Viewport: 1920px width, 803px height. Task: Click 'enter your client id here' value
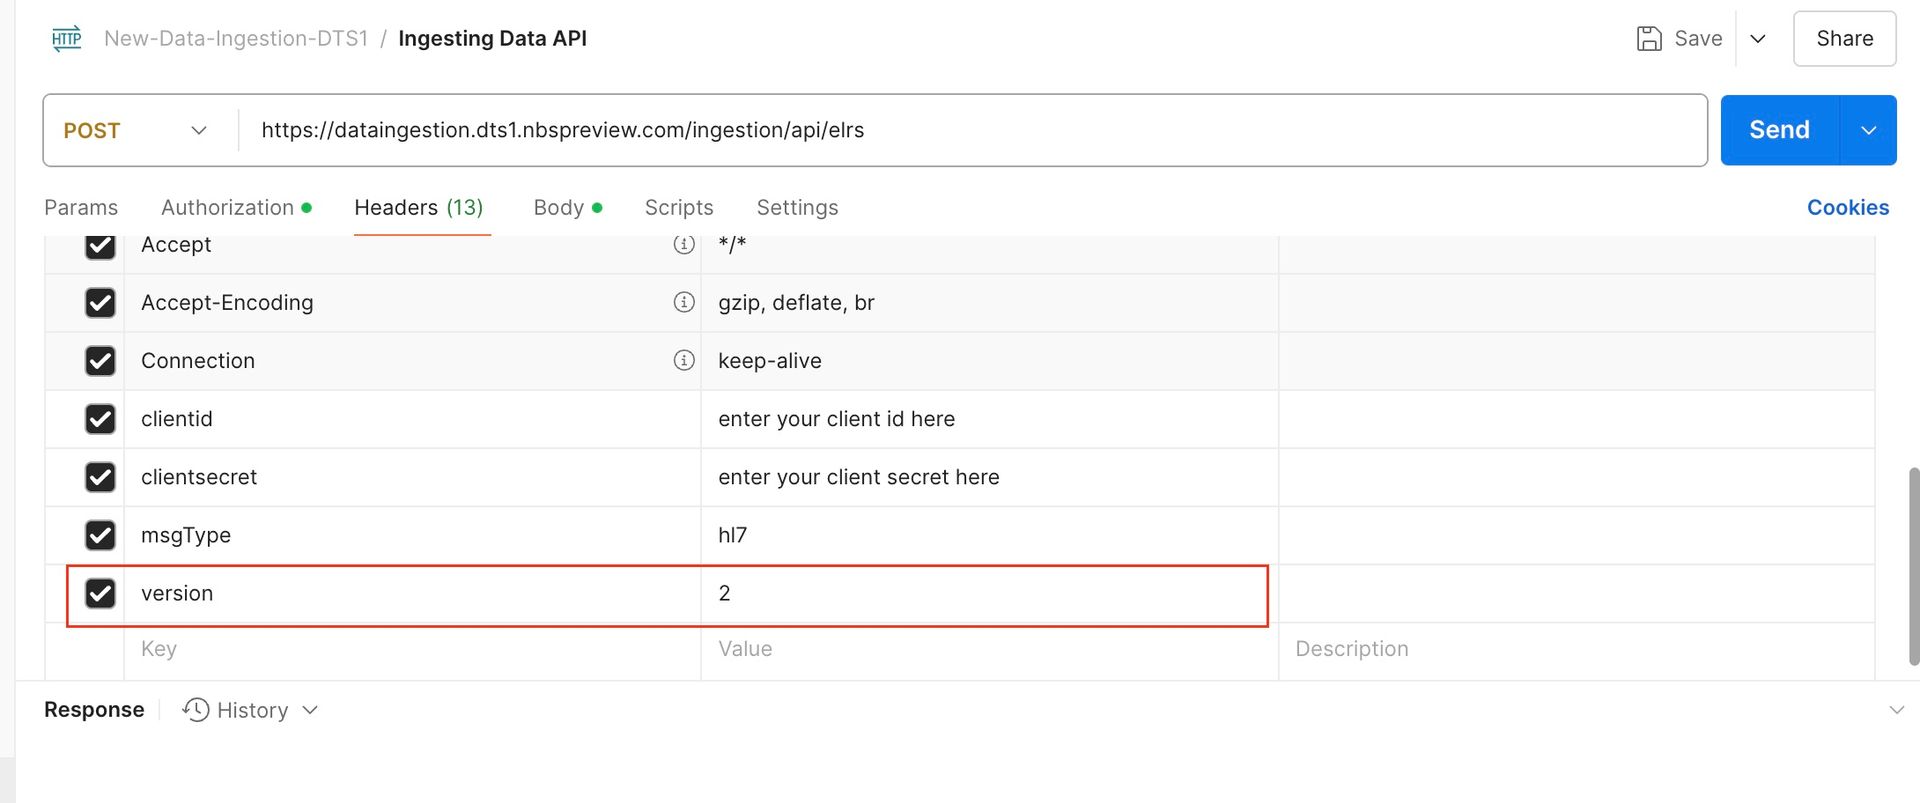(x=836, y=419)
